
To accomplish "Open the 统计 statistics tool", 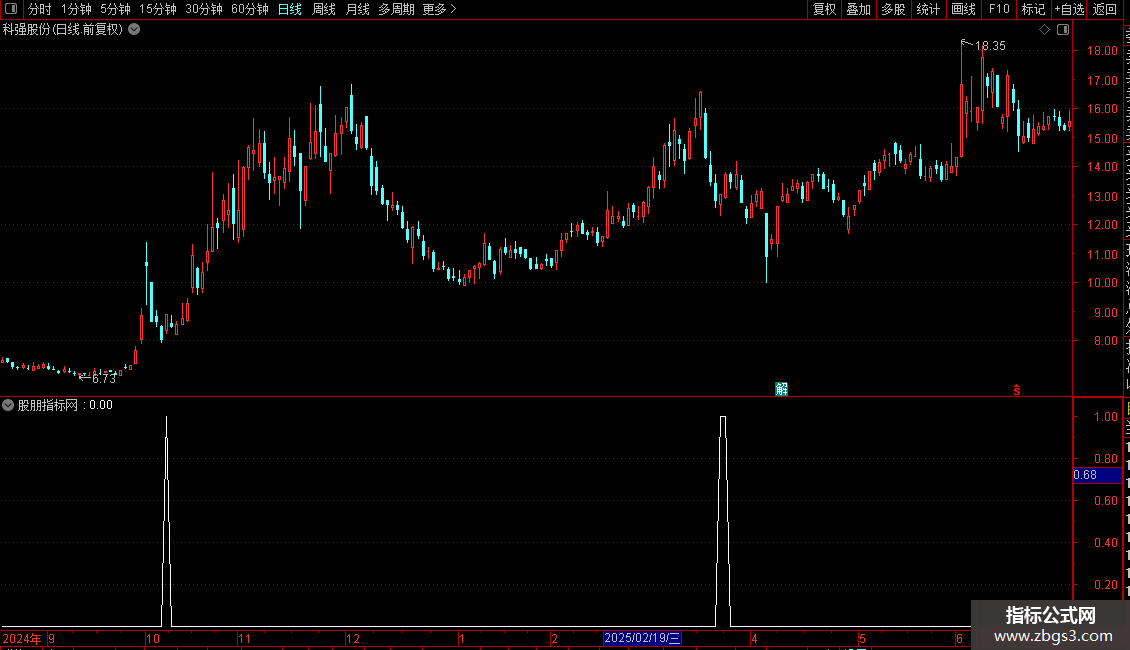I will (927, 9).
